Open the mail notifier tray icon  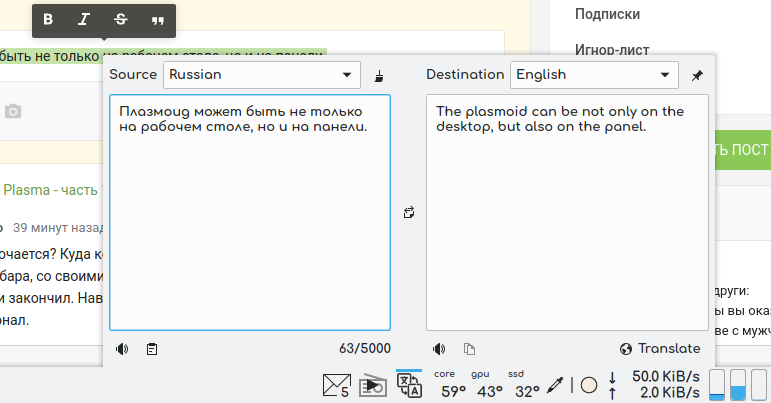[334, 385]
